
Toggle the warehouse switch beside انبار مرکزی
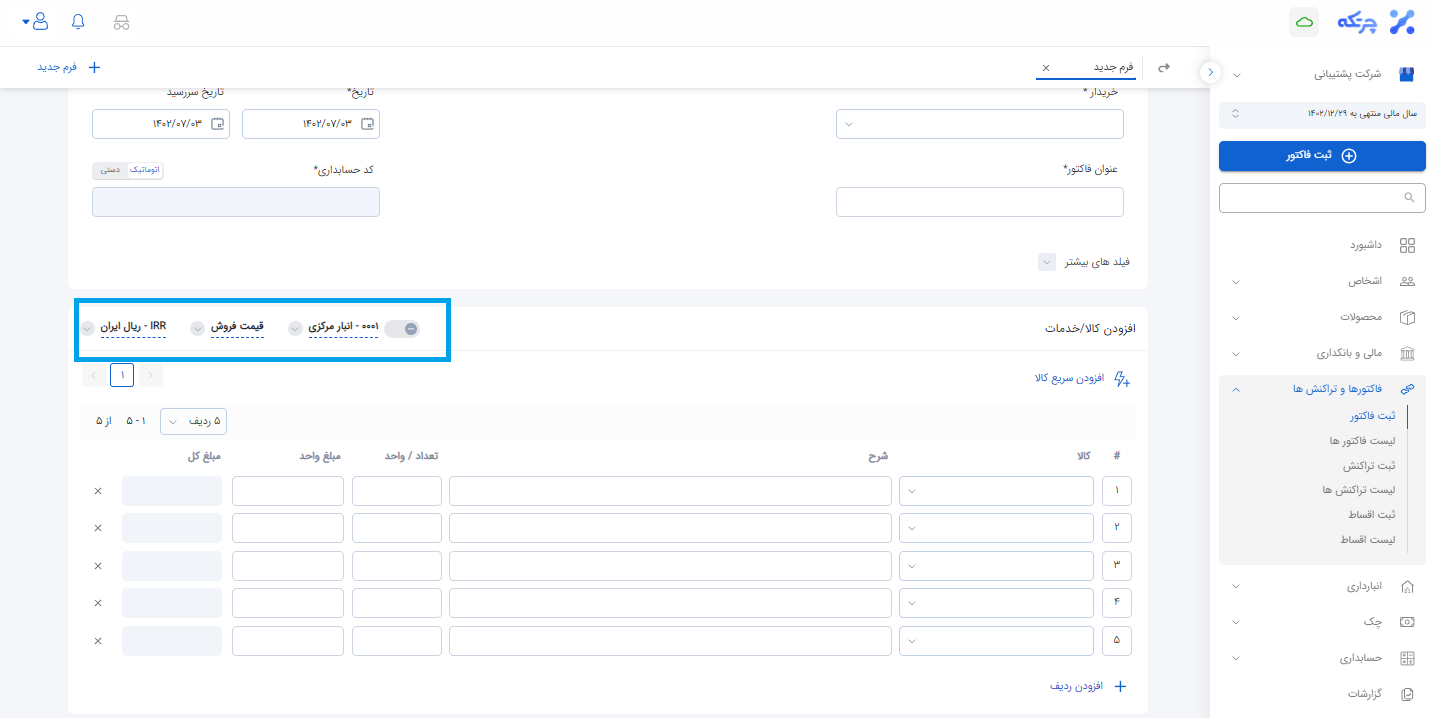click(403, 329)
